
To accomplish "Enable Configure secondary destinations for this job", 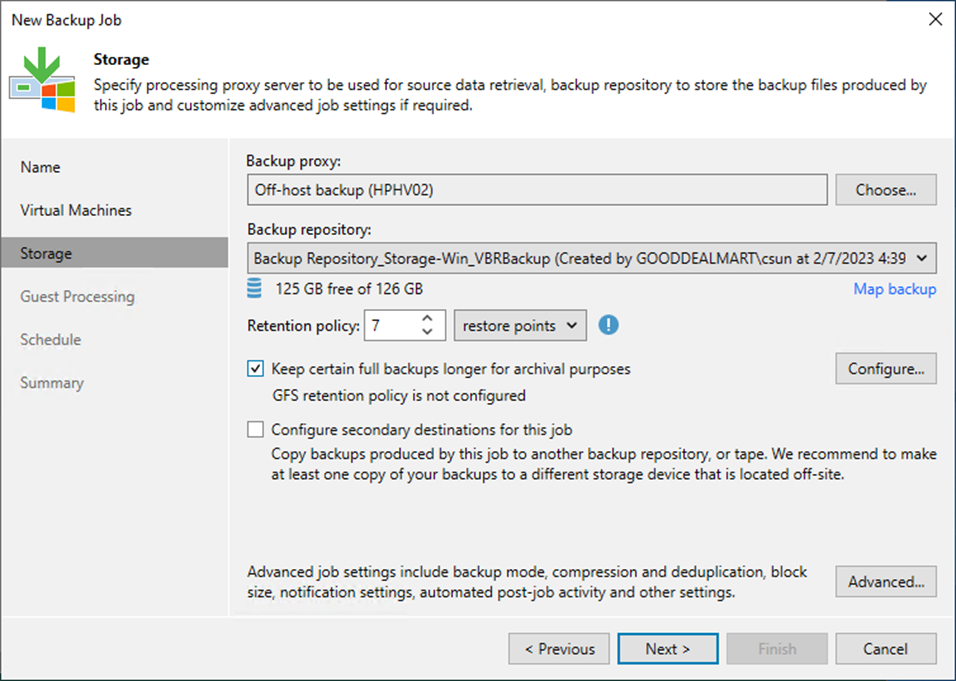I will (x=255, y=430).
